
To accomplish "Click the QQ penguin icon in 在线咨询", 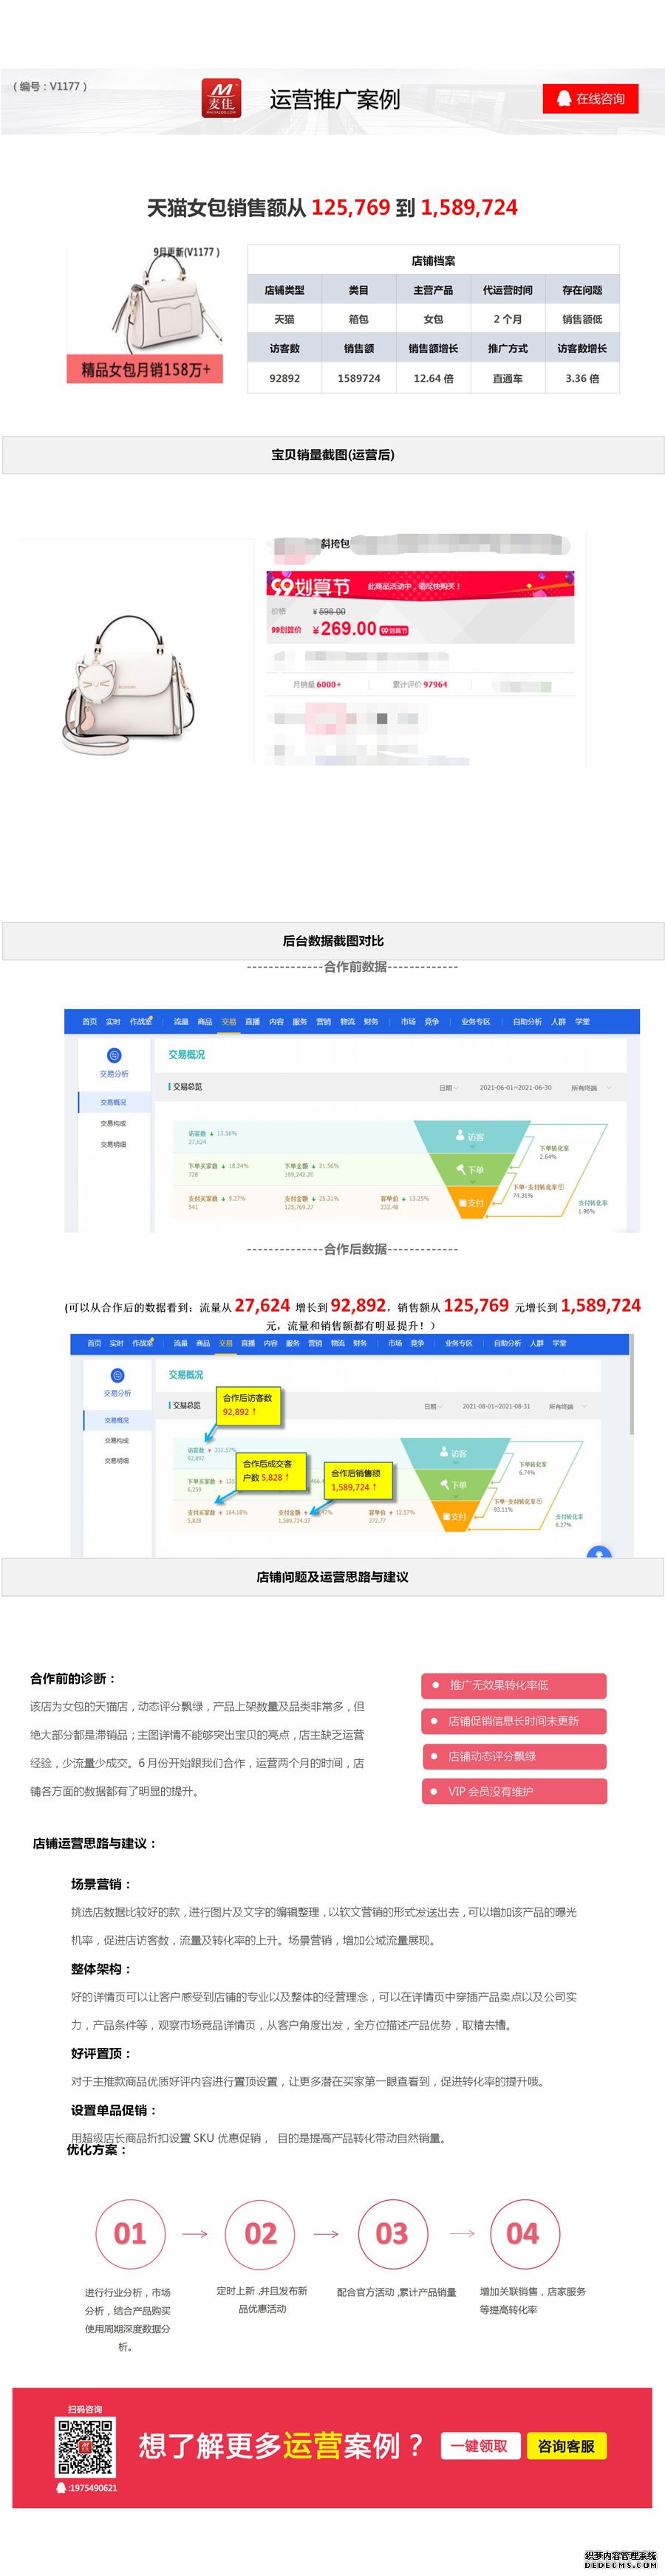I will tap(564, 98).
